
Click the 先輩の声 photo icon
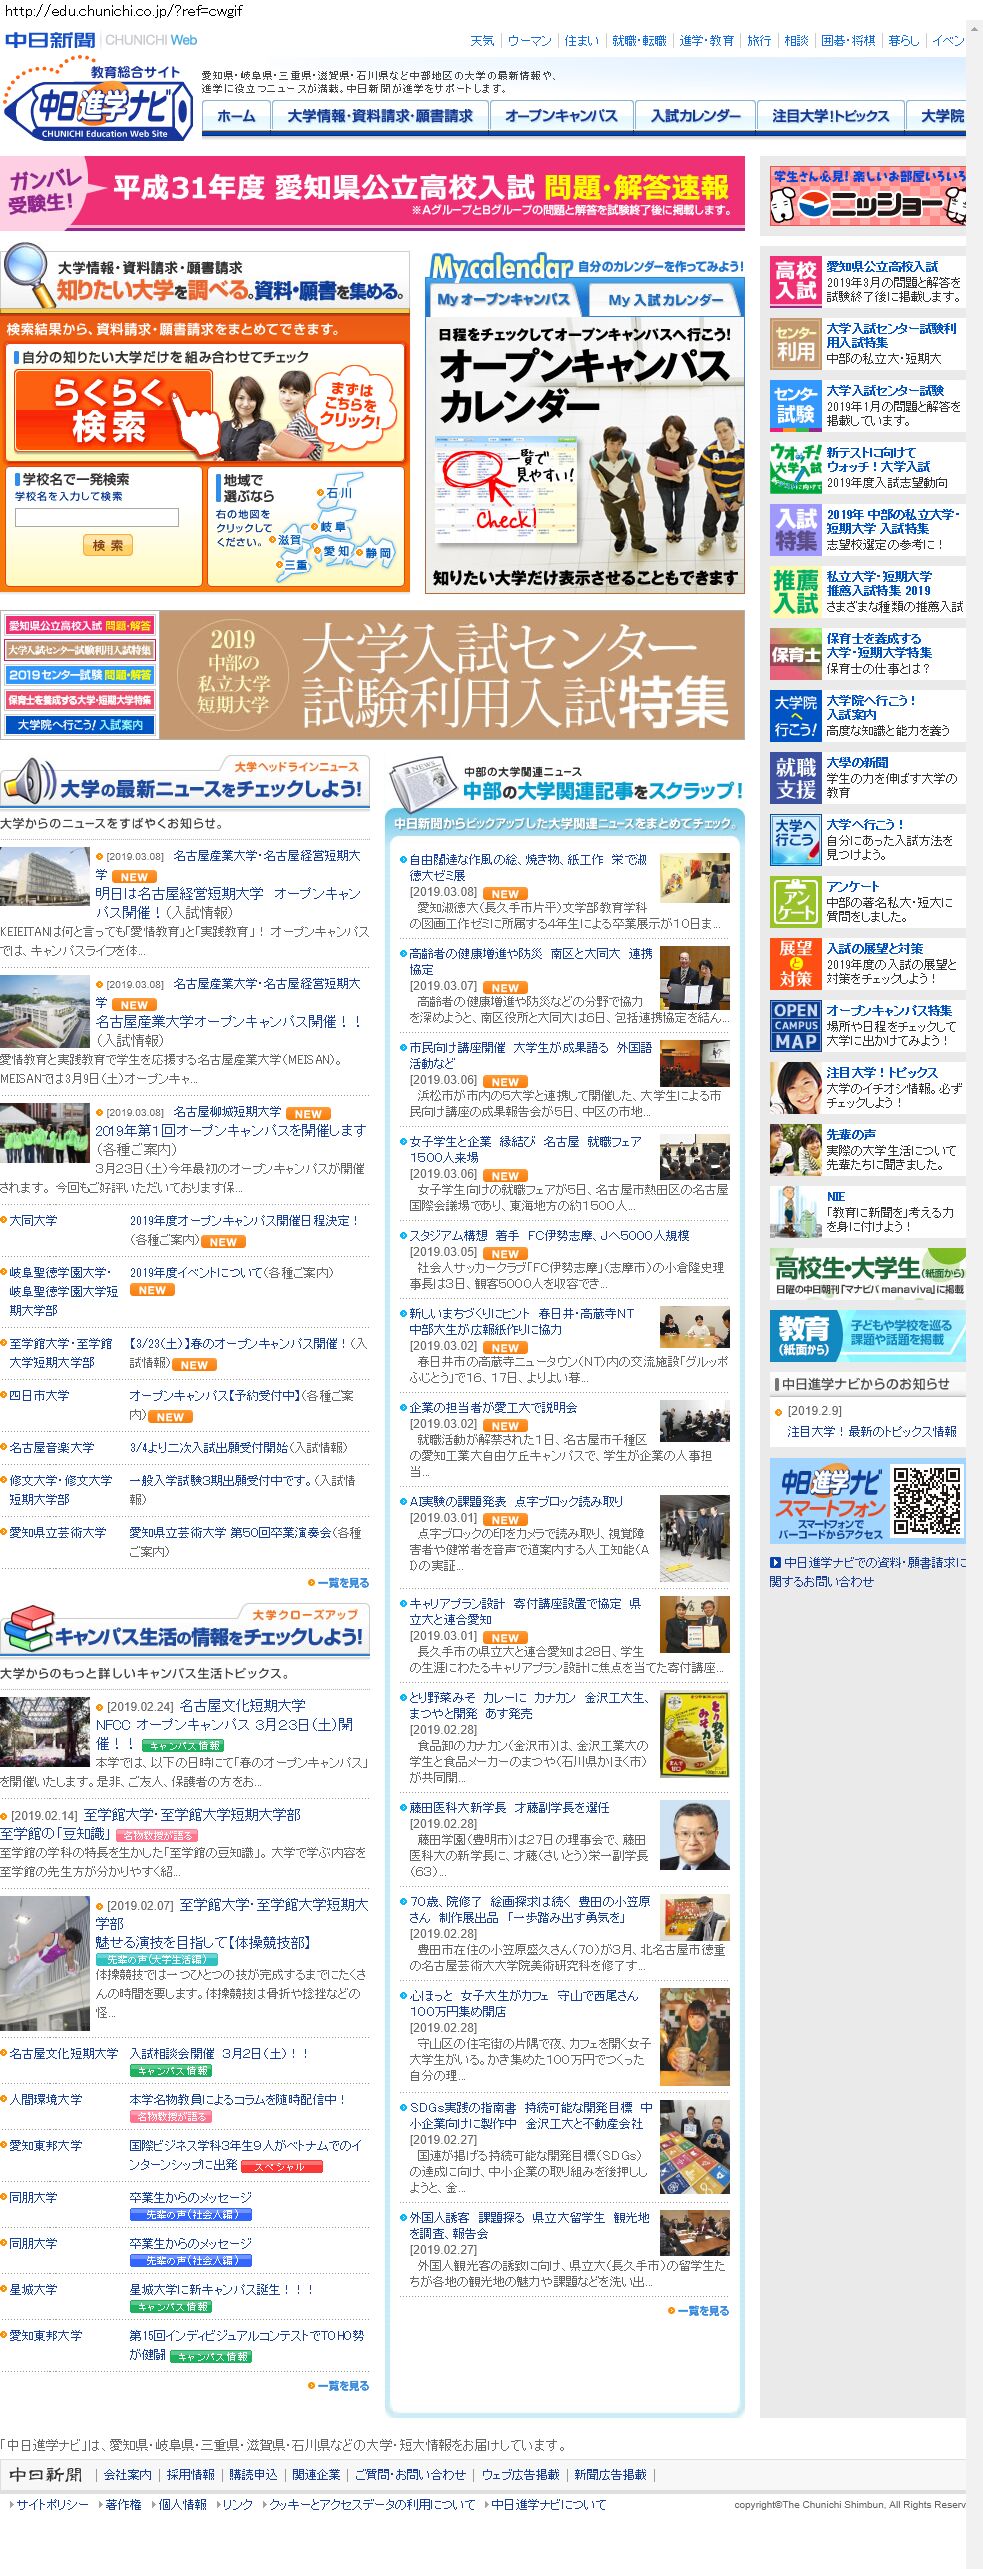point(795,1149)
